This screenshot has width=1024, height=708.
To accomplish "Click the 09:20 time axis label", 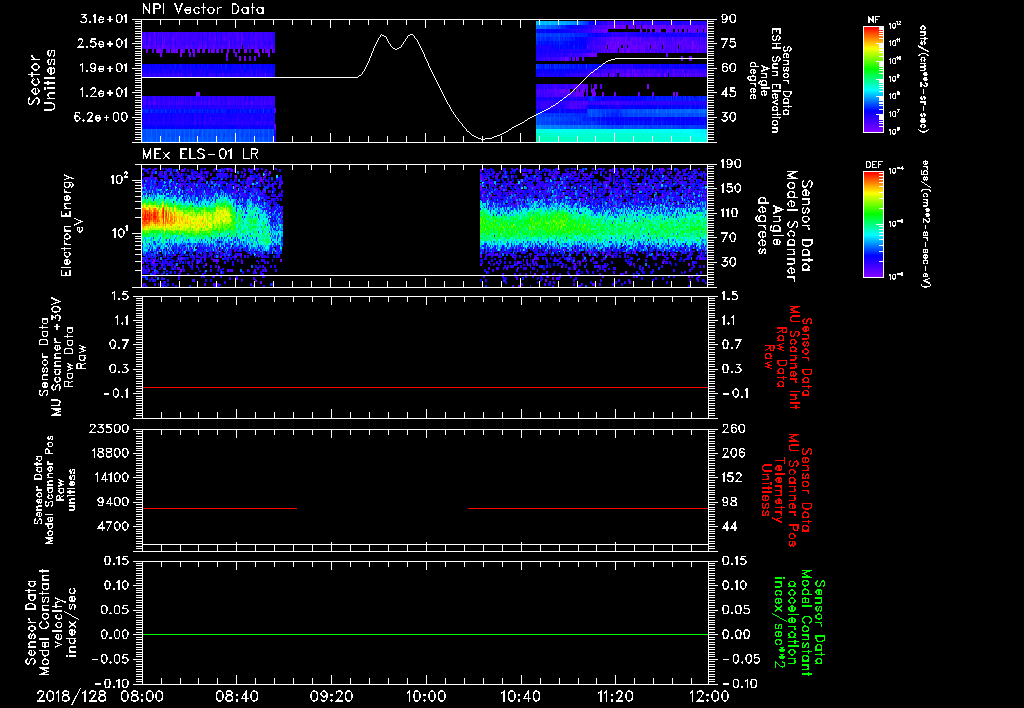I will point(331,696).
